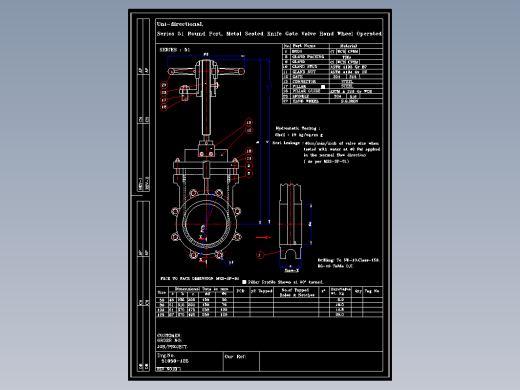This screenshot has height=390, width=520.
Task: Click the "CONNECTOR" part name
Action: [x=304, y=82]
